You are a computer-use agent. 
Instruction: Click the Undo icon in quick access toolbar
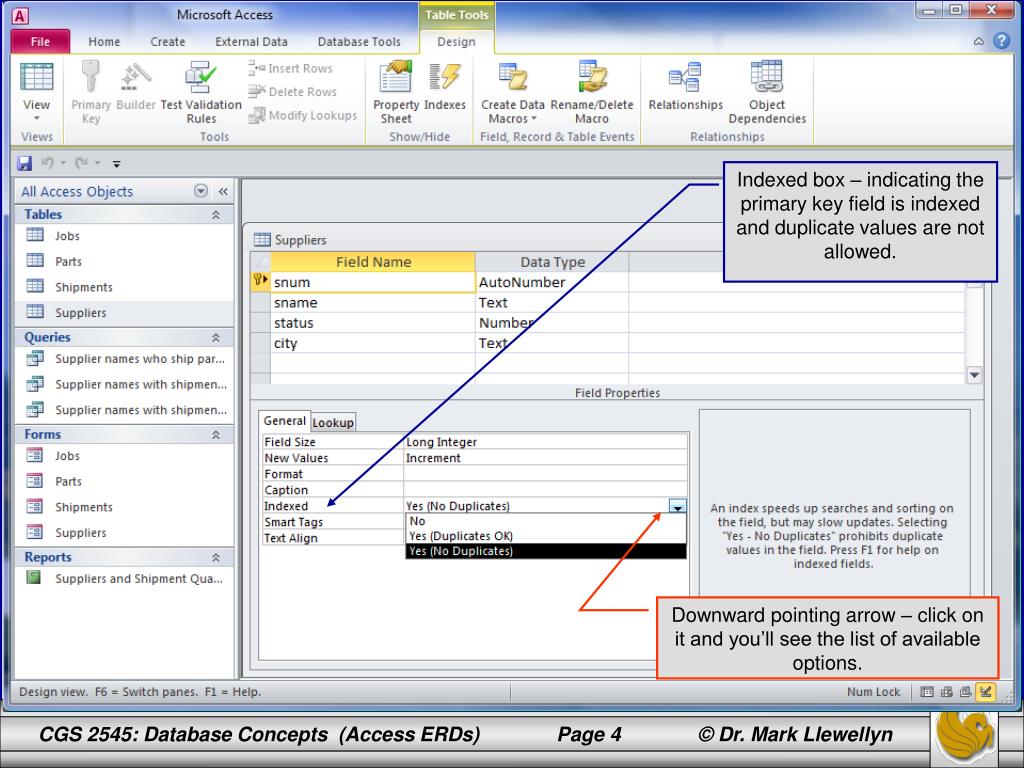click(48, 163)
